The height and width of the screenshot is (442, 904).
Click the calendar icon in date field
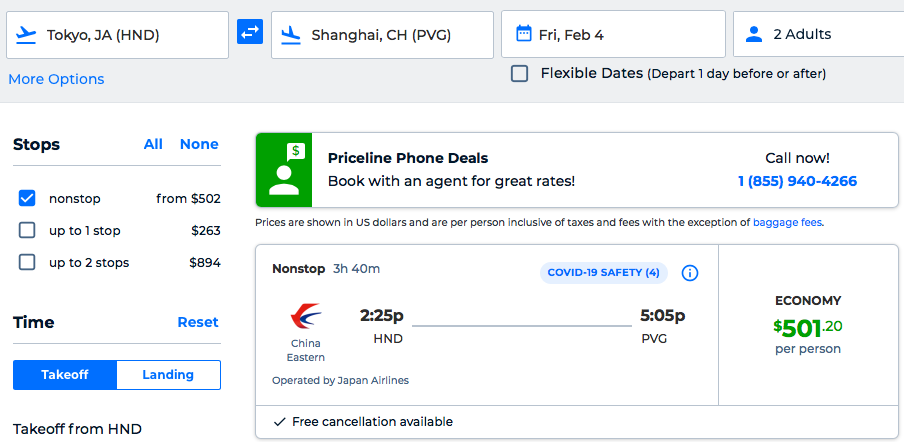[x=523, y=34]
